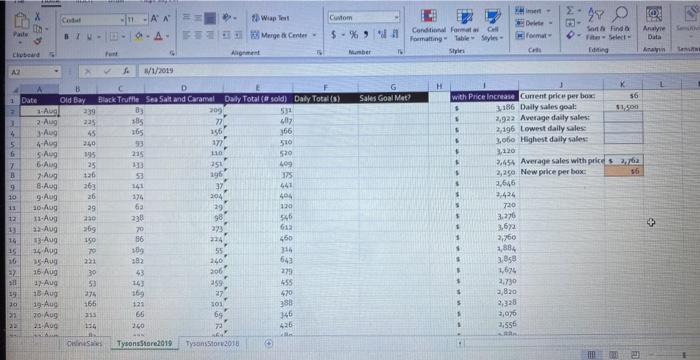Click the Clear eraser icon in Editing
The image size is (700, 360).
pos(569,34)
